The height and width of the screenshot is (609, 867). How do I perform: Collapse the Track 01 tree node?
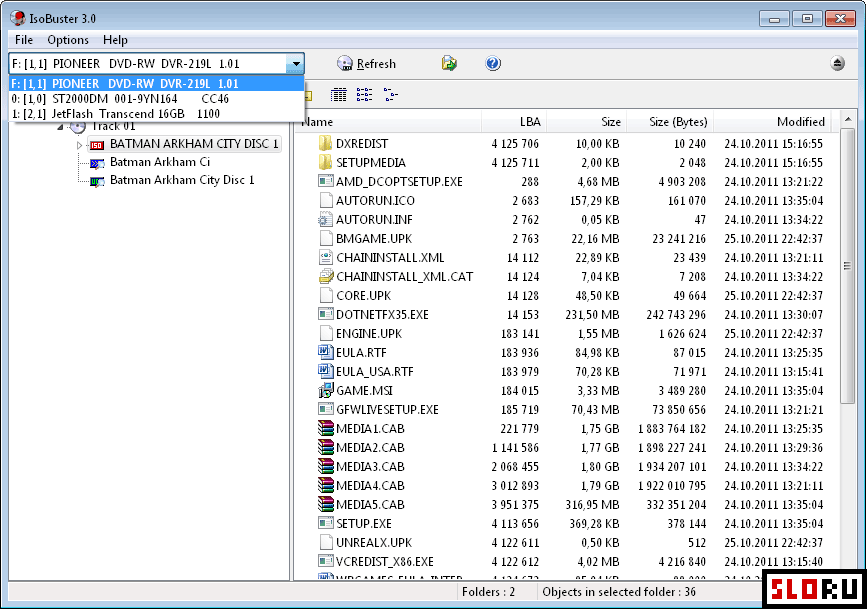[60, 127]
